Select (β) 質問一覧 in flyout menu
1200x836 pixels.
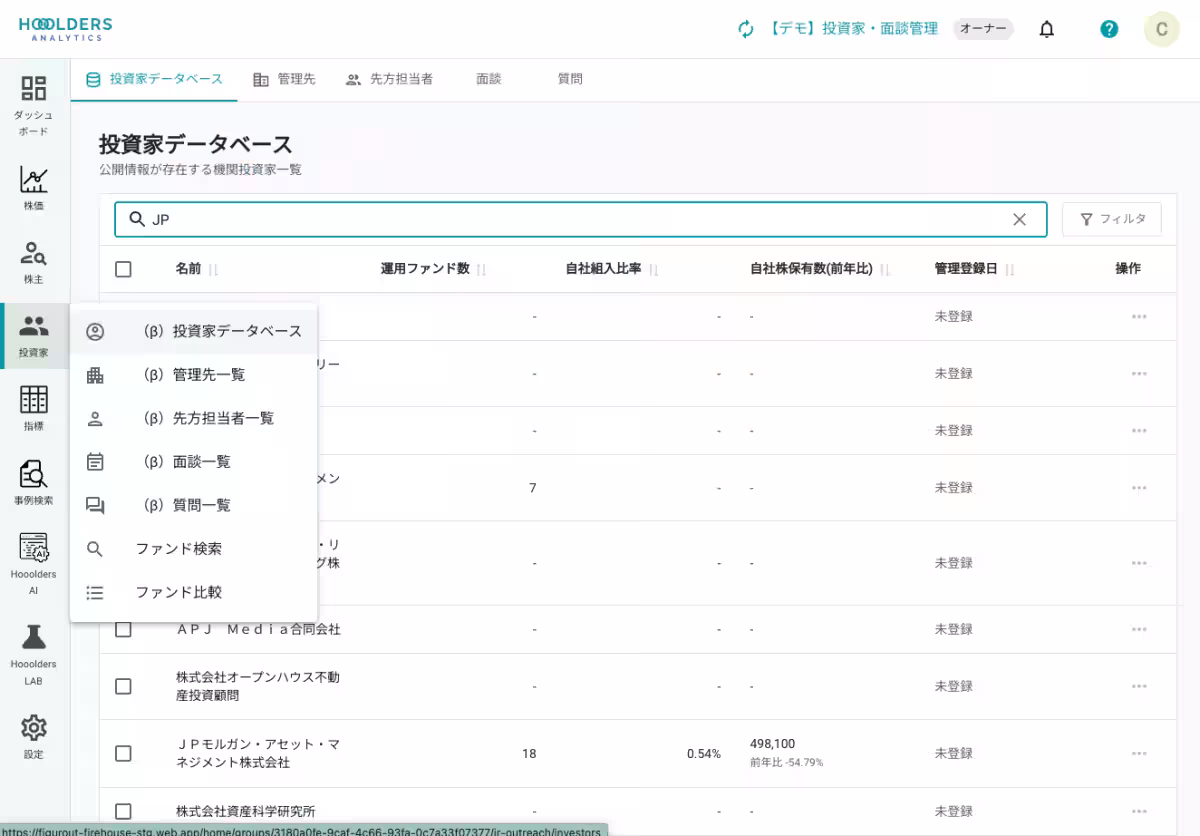194,505
